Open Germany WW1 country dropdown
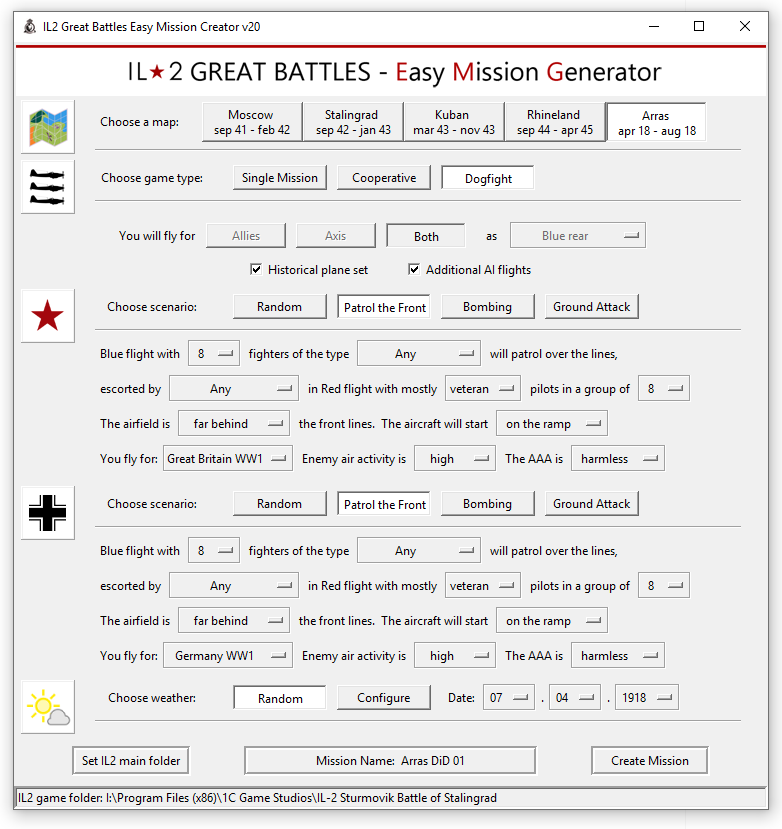The width and height of the screenshot is (782, 829). point(227,655)
